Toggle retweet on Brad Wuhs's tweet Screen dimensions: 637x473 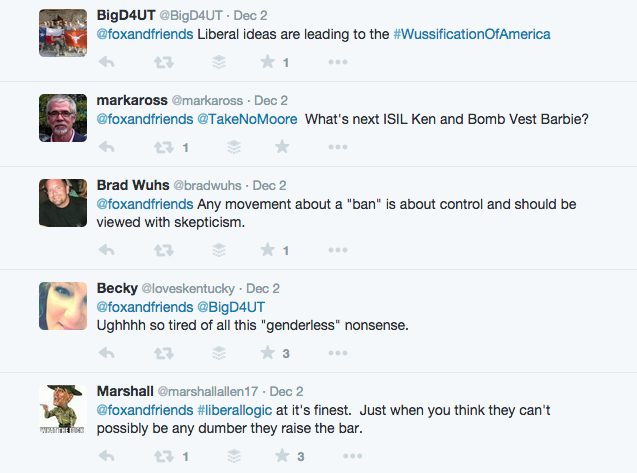click(162, 250)
